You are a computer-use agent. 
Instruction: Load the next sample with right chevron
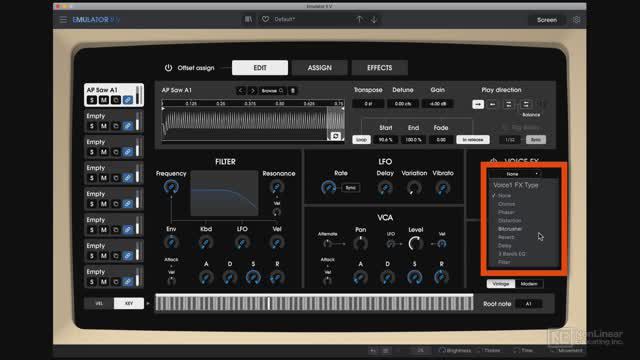pyautogui.click(x=252, y=91)
